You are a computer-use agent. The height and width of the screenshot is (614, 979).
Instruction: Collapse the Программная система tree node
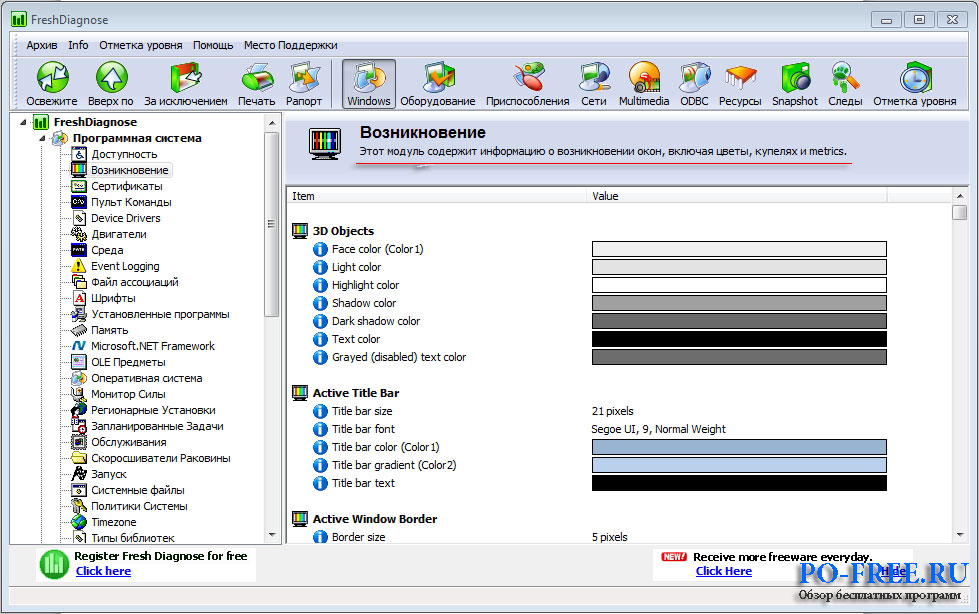pos(42,138)
